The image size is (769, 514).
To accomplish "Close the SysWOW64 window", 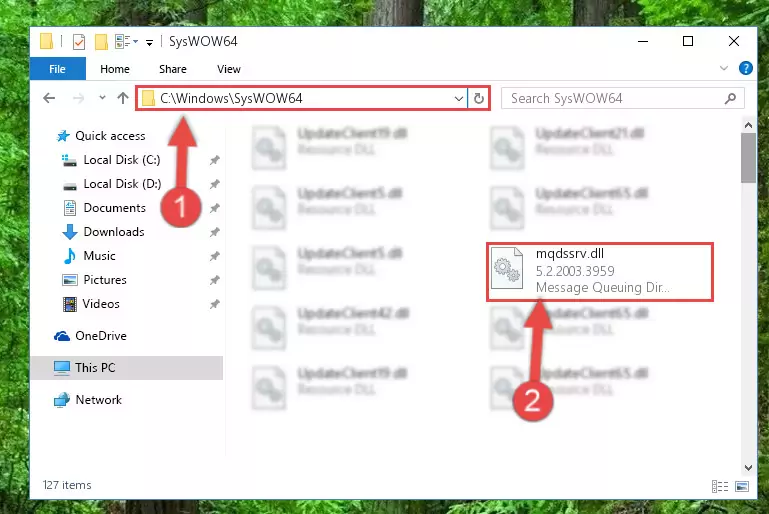I will point(734,41).
